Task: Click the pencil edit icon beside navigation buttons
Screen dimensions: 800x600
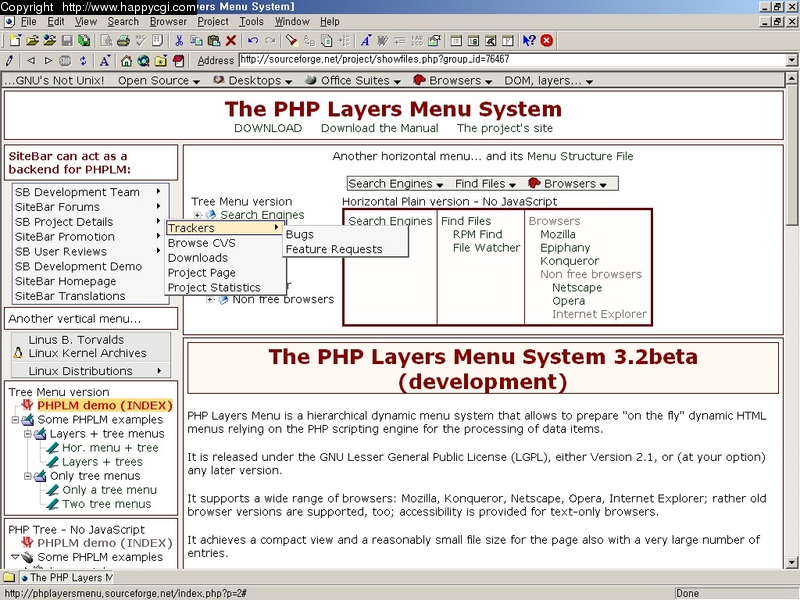Action: click(x=9, y=61)
